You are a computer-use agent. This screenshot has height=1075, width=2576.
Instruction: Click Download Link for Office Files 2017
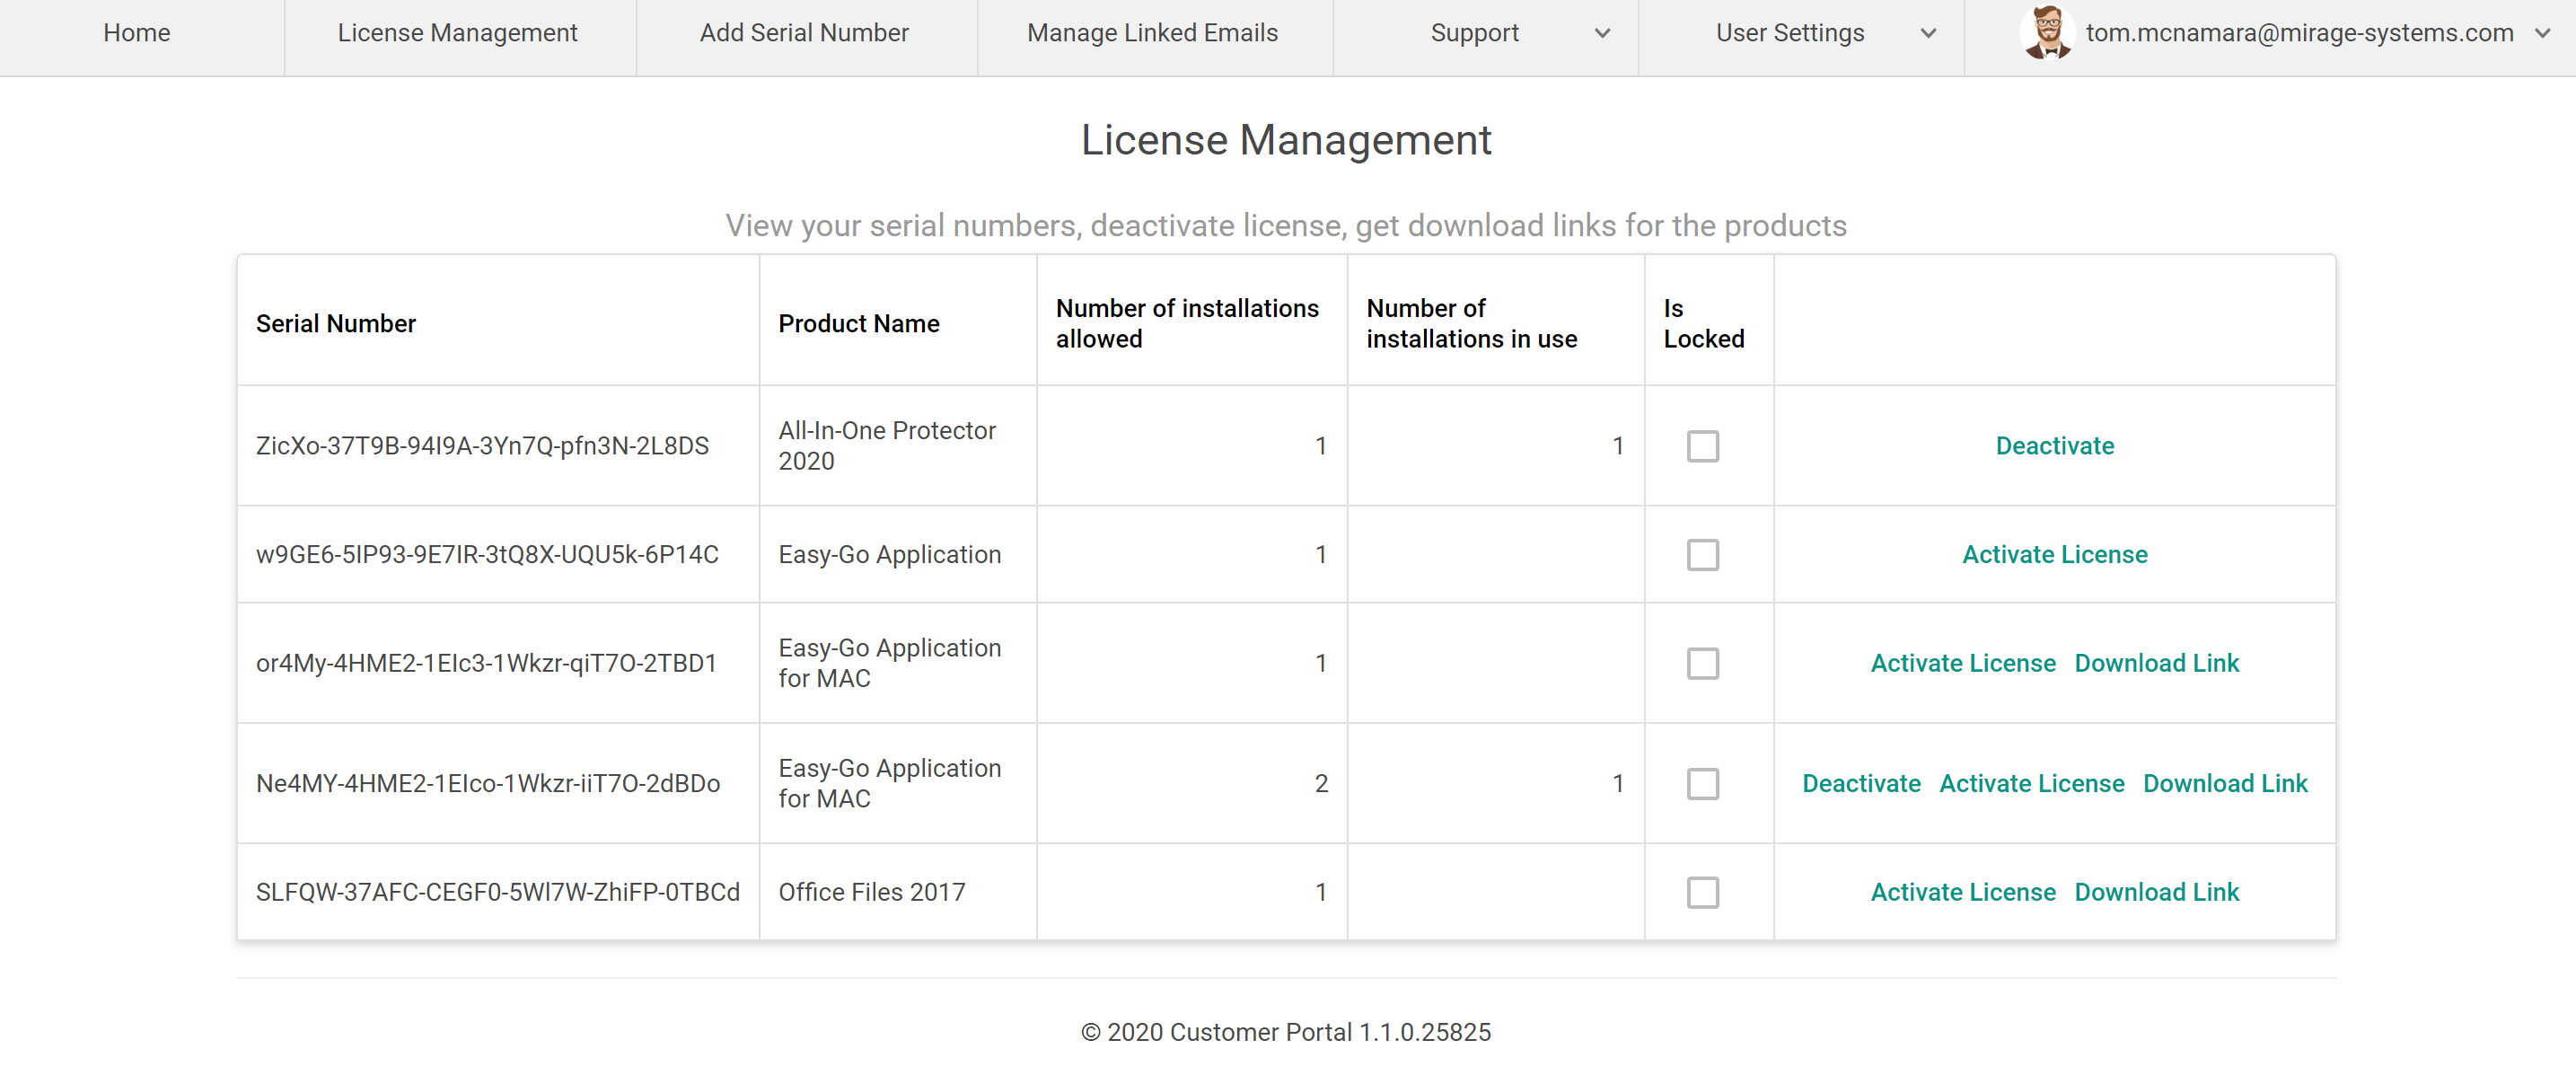pyautogui.click(x=2156, y=892)
